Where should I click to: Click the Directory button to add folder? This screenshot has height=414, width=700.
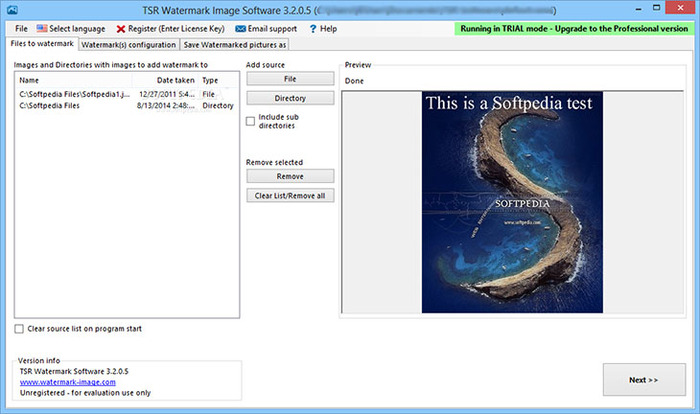290,98
